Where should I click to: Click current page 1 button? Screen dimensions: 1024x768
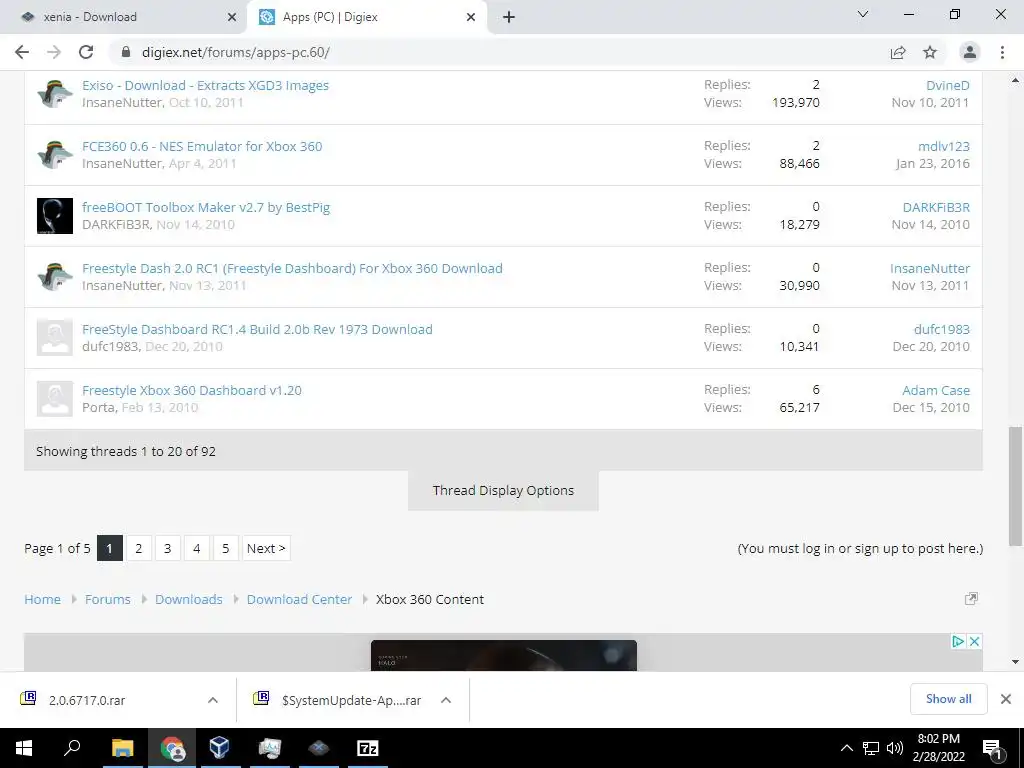110,548
